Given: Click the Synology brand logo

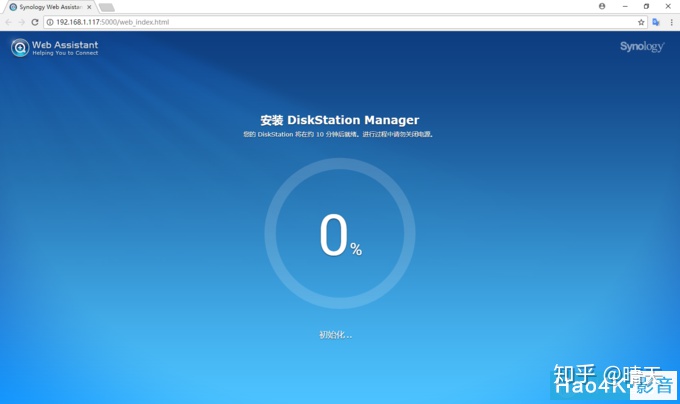Looking at the screenshot, I should coord(642,46).
